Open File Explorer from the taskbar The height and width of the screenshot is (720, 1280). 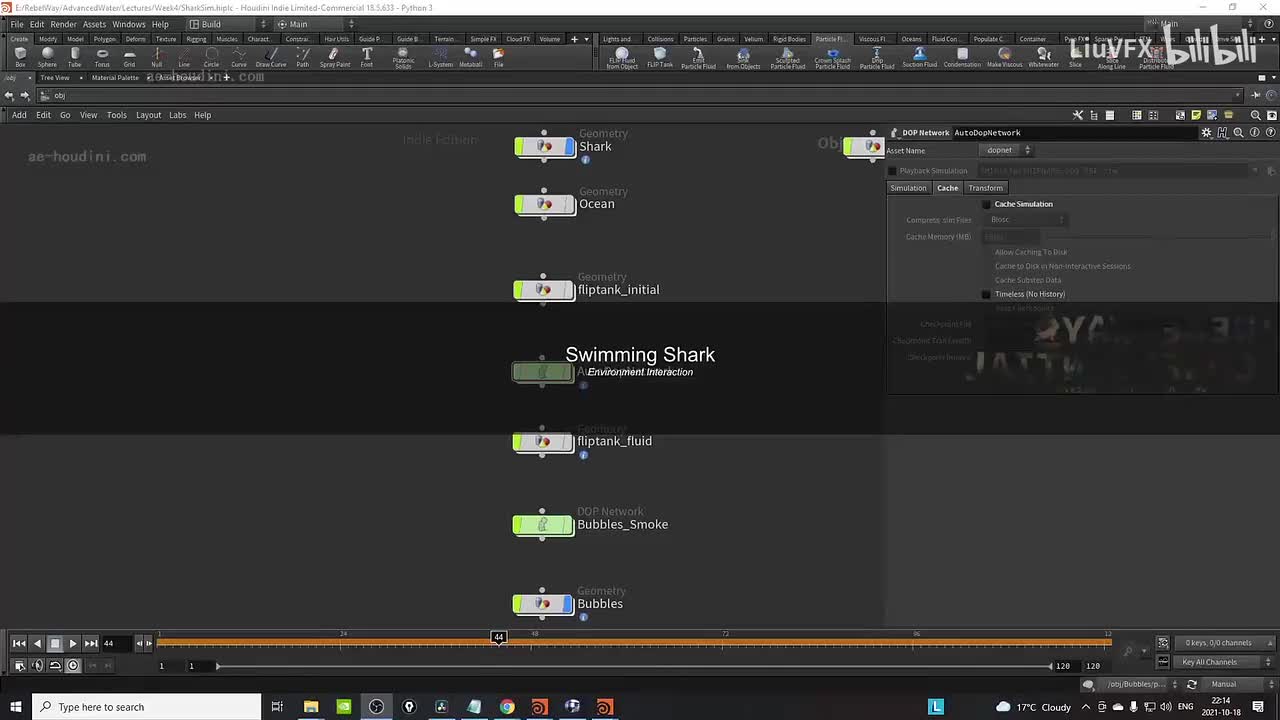[311, 707]
